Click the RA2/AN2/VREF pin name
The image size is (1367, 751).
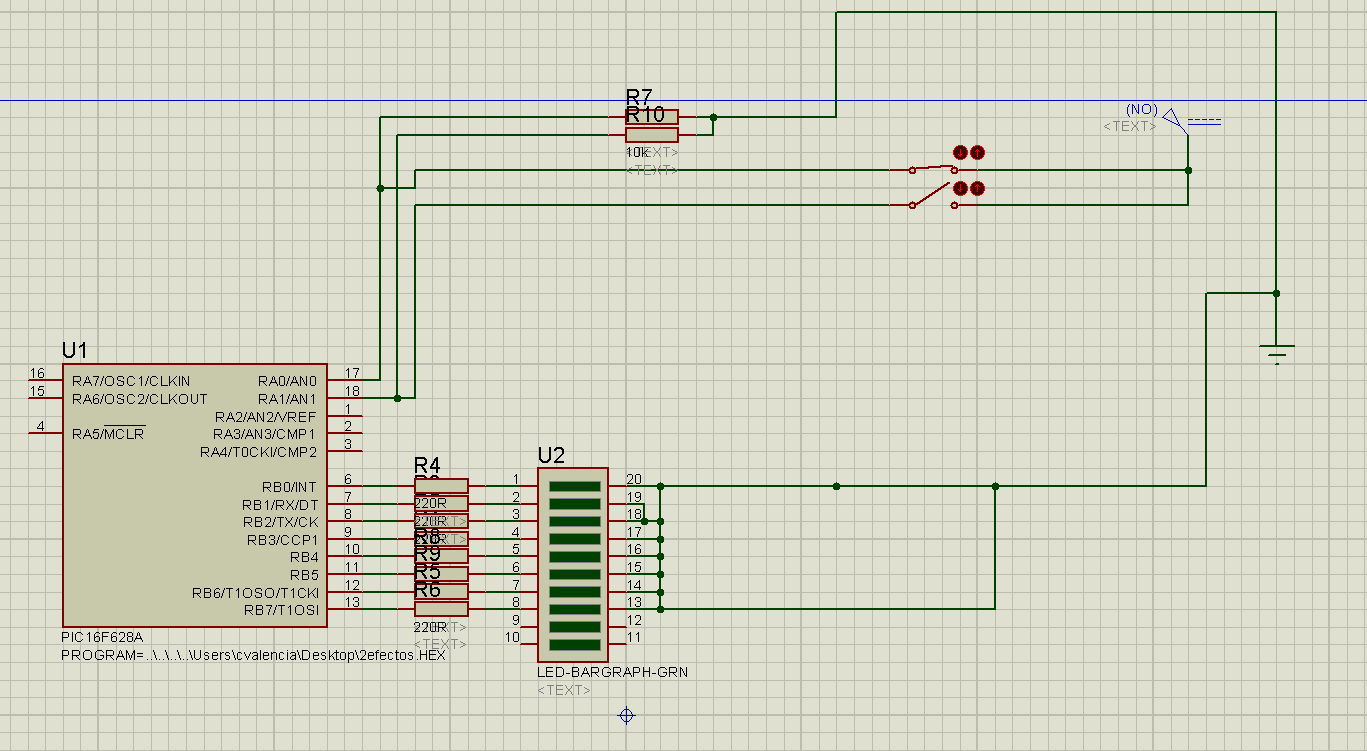pos(265,416)
